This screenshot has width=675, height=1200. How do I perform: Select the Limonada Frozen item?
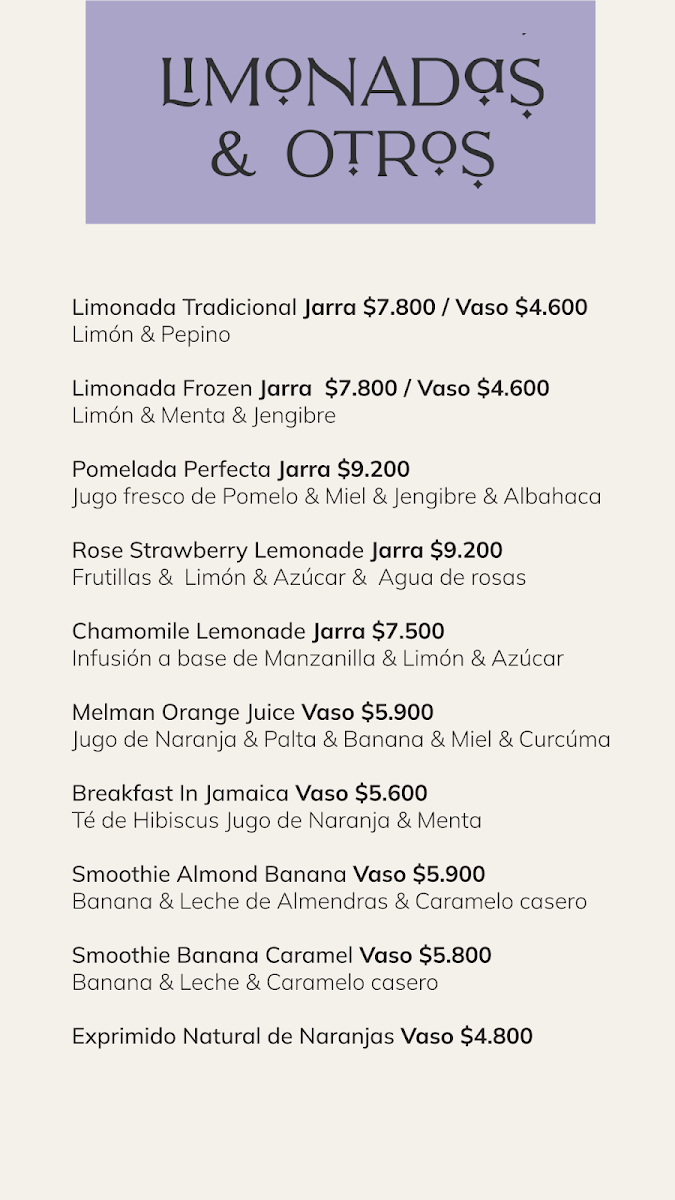click(311, 388)
